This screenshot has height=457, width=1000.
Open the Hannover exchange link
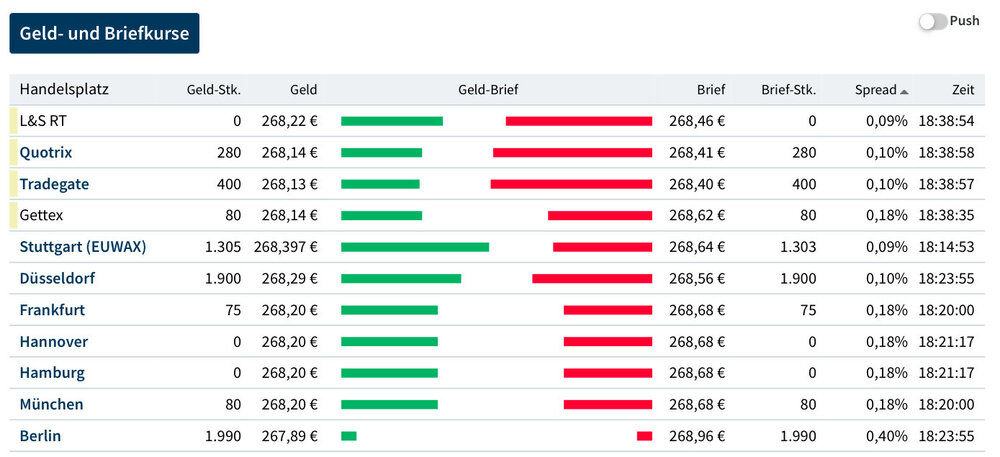[54, 342]
